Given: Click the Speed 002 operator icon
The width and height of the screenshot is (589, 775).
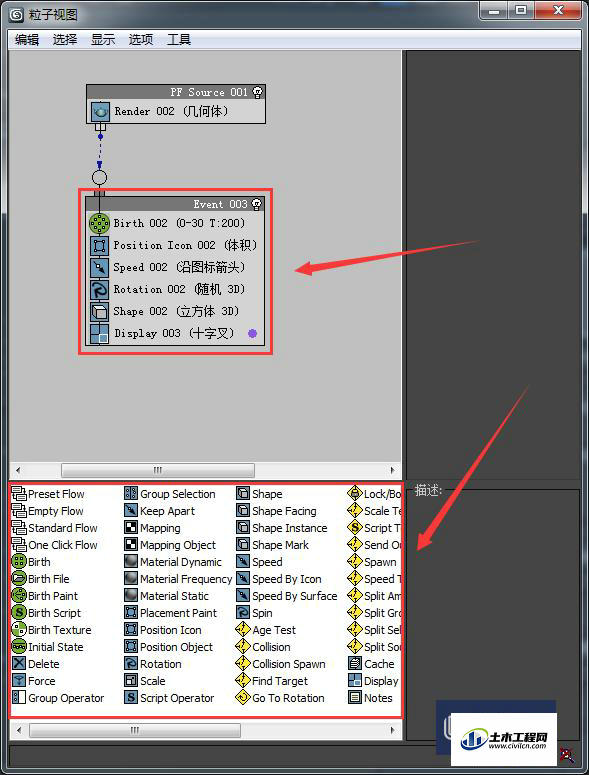Looking at the screenshot, I should pos(99,268).
